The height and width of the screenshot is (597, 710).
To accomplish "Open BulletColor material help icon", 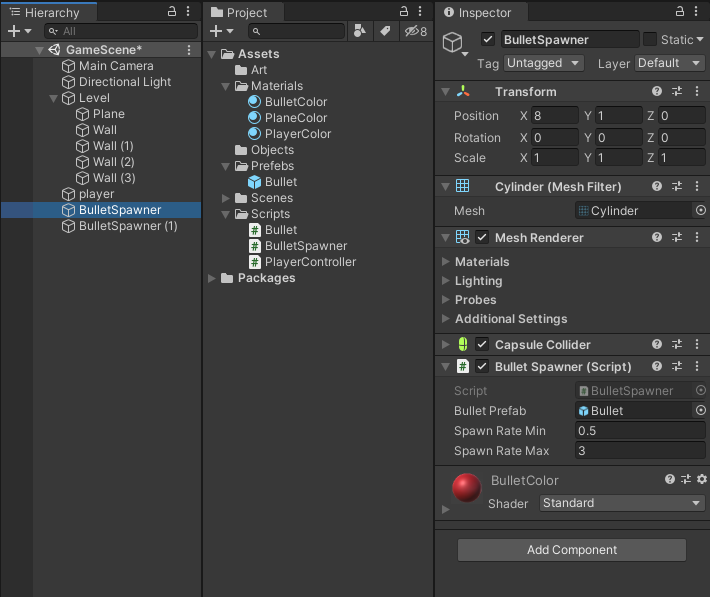I will coord(670,479).
